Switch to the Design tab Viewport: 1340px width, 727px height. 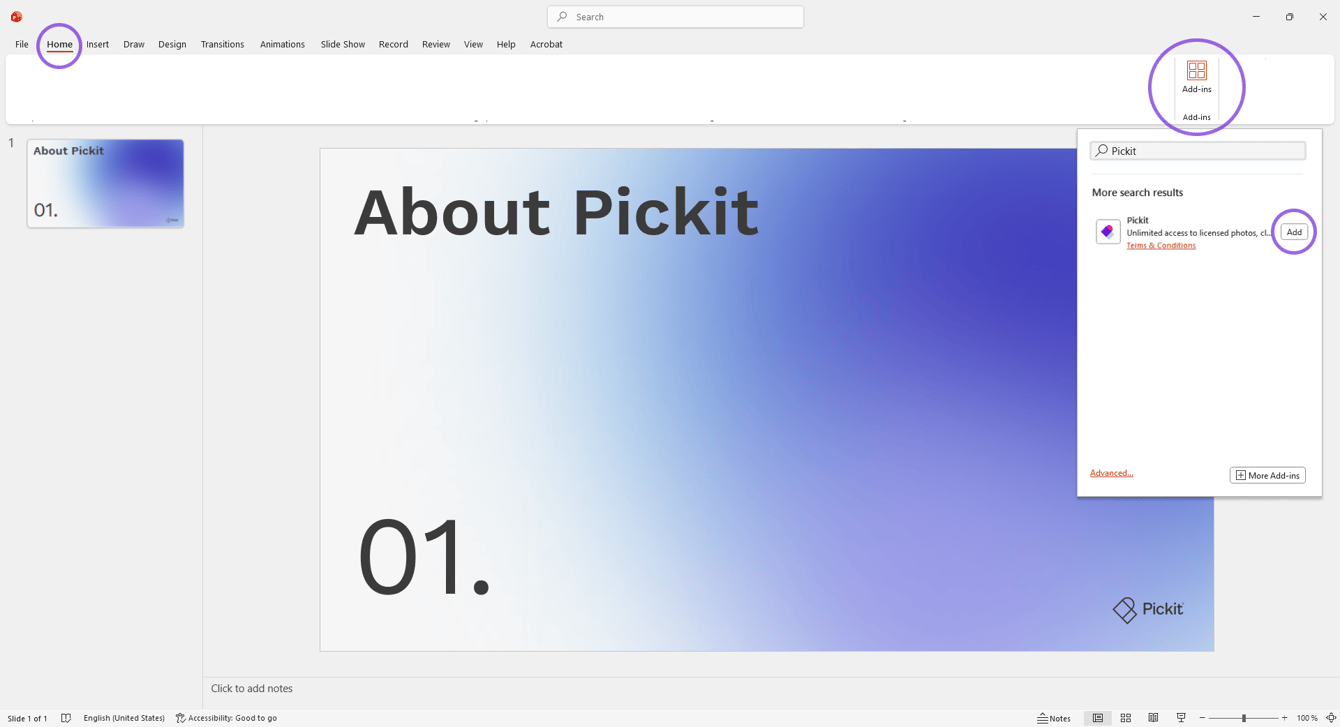click(x=171, y=44)
